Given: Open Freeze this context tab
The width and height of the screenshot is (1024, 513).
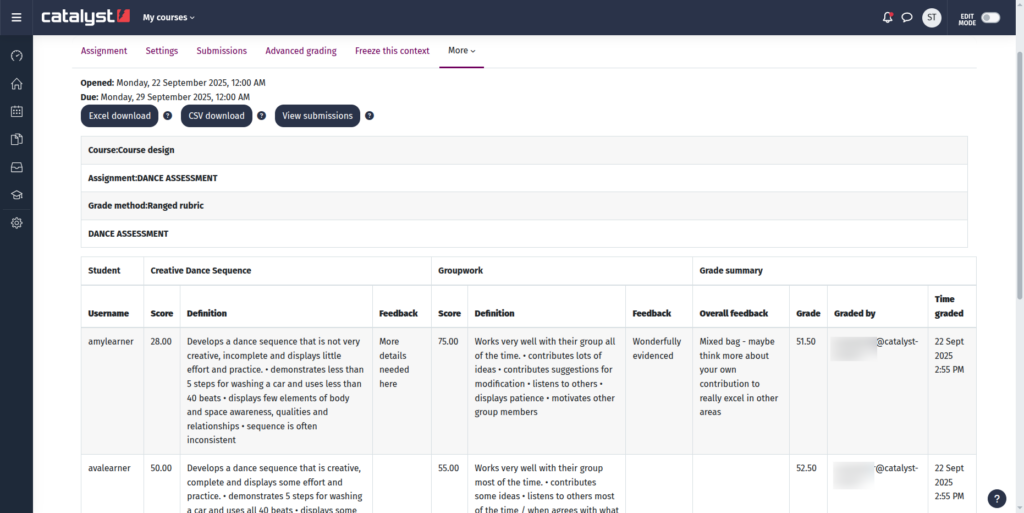Looking at the screenshot, I should click(x=392, y=51).
